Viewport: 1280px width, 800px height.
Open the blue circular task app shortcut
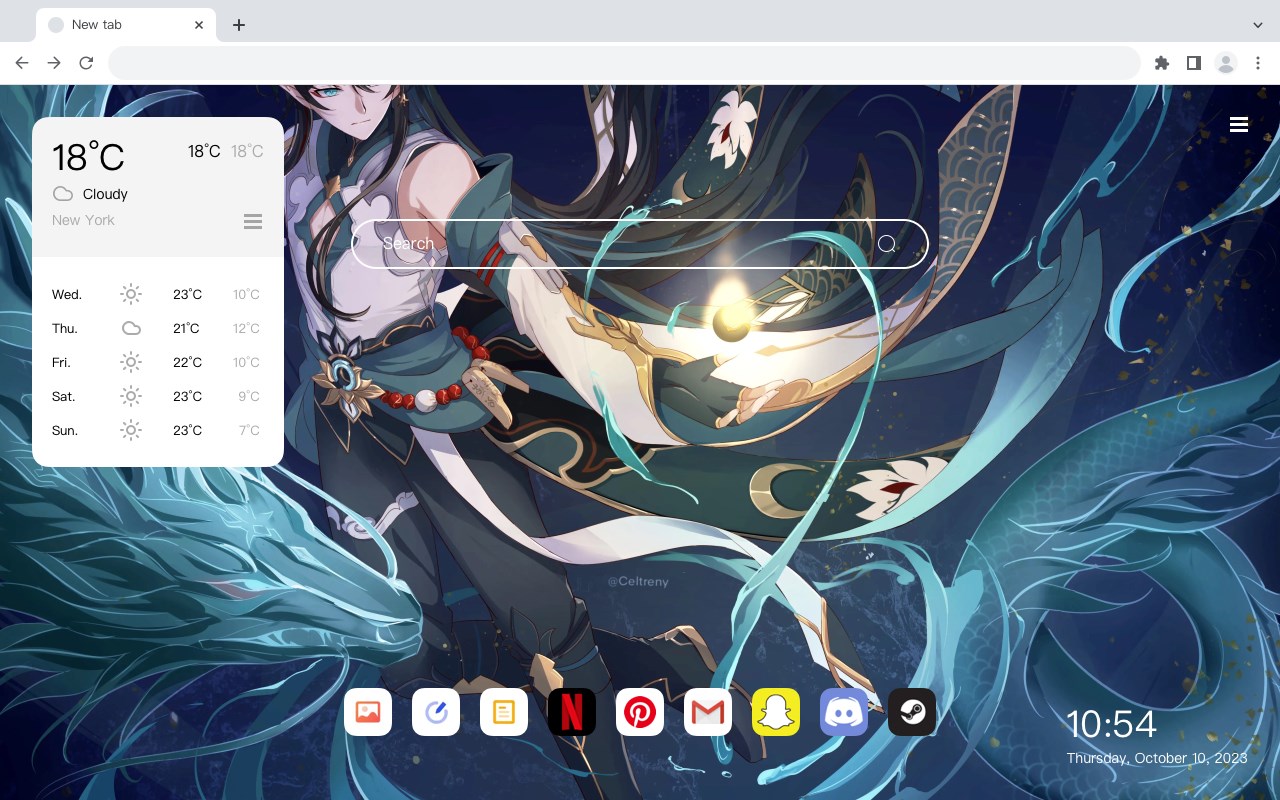point(436,712)
